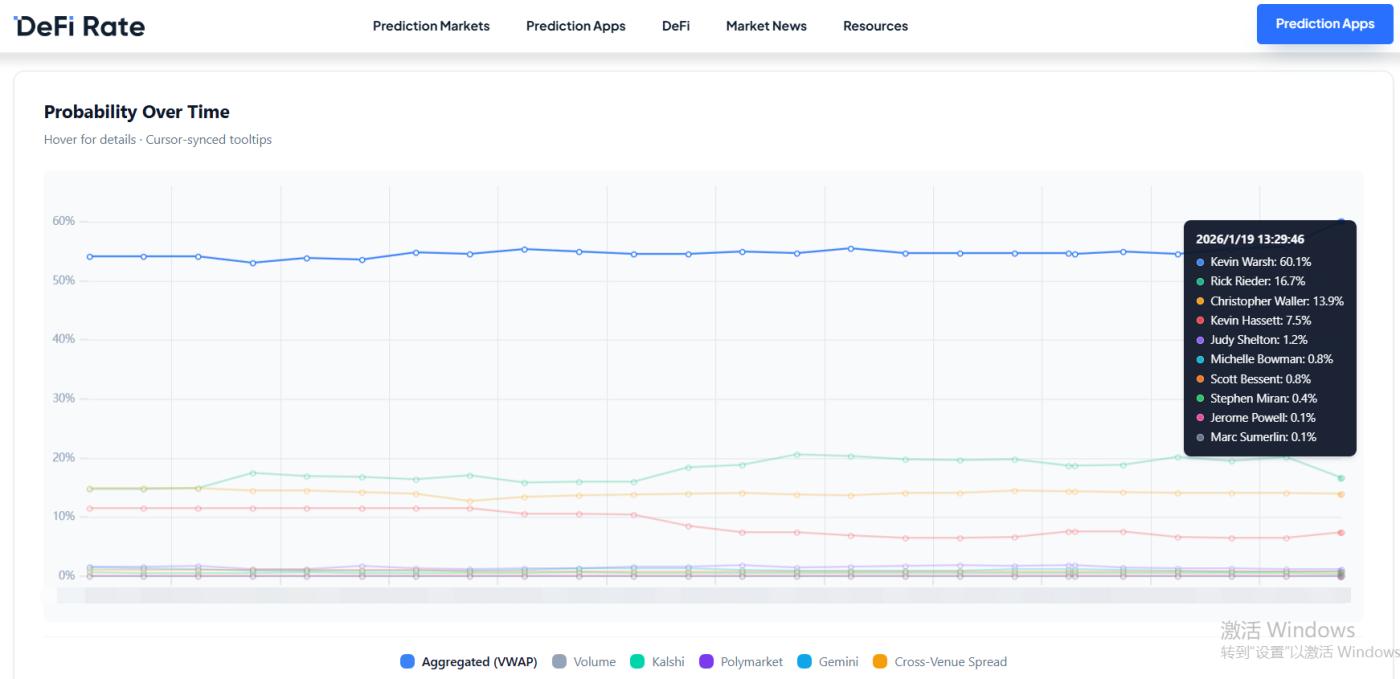Select the first point on the blue 54% line
1400x679 pixels.
89,256
